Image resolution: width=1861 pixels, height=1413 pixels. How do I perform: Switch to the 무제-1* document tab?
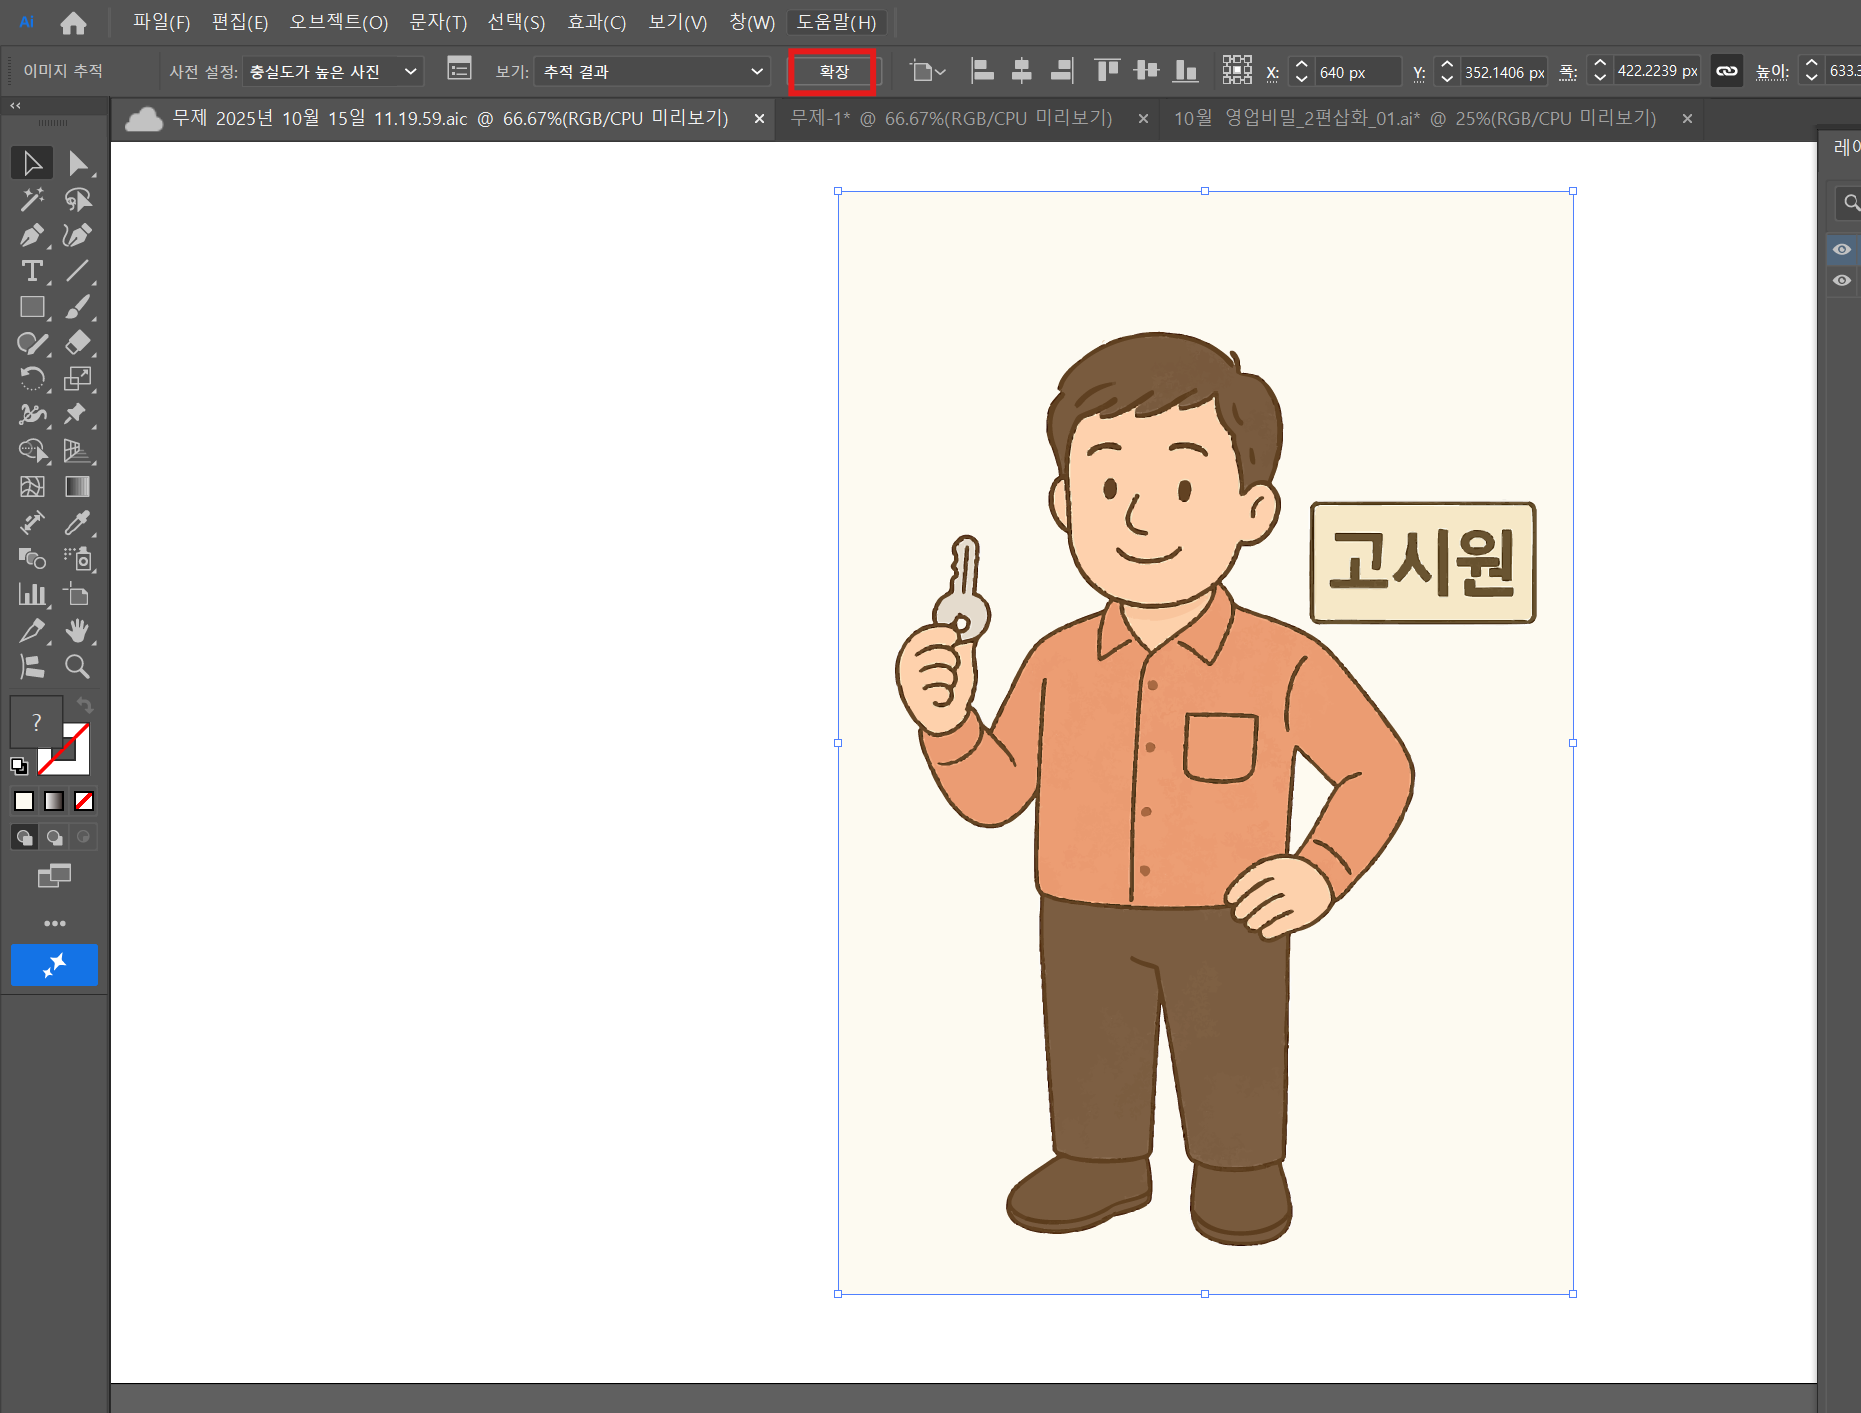[952, 119]
